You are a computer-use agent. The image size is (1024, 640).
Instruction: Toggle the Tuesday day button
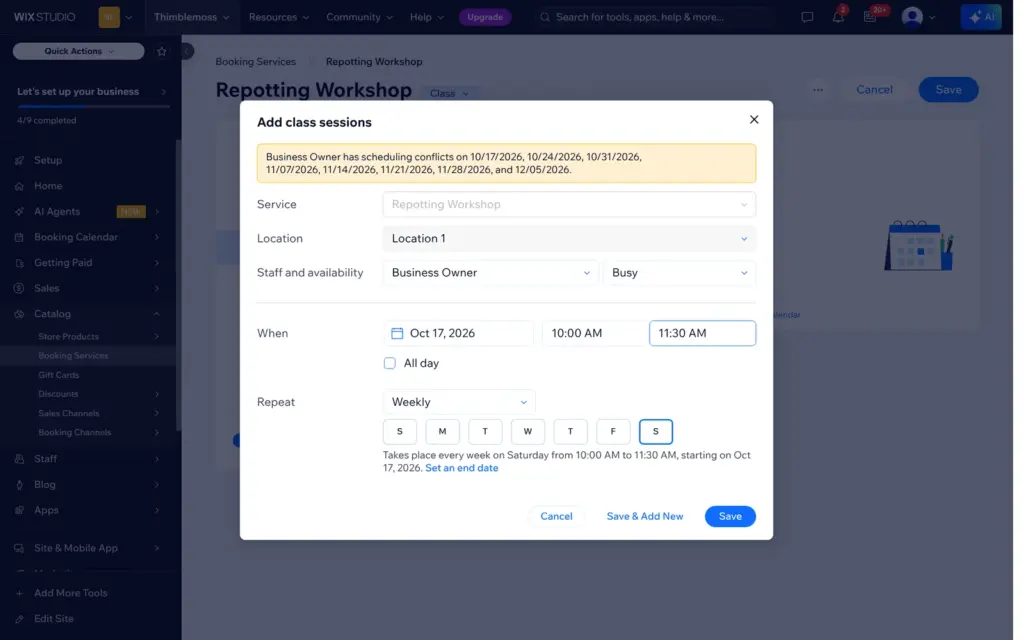point(485,432)
